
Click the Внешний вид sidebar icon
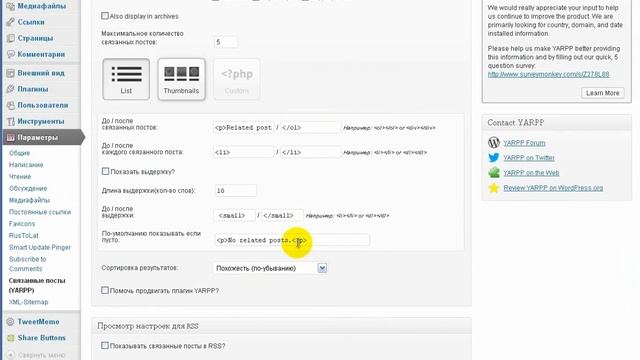[11, 73]
